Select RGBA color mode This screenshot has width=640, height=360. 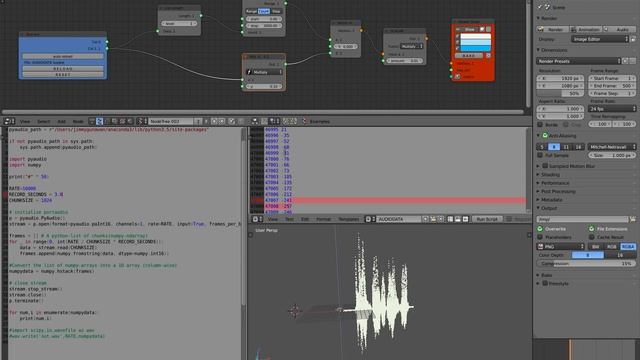click(x=628, y=247)
